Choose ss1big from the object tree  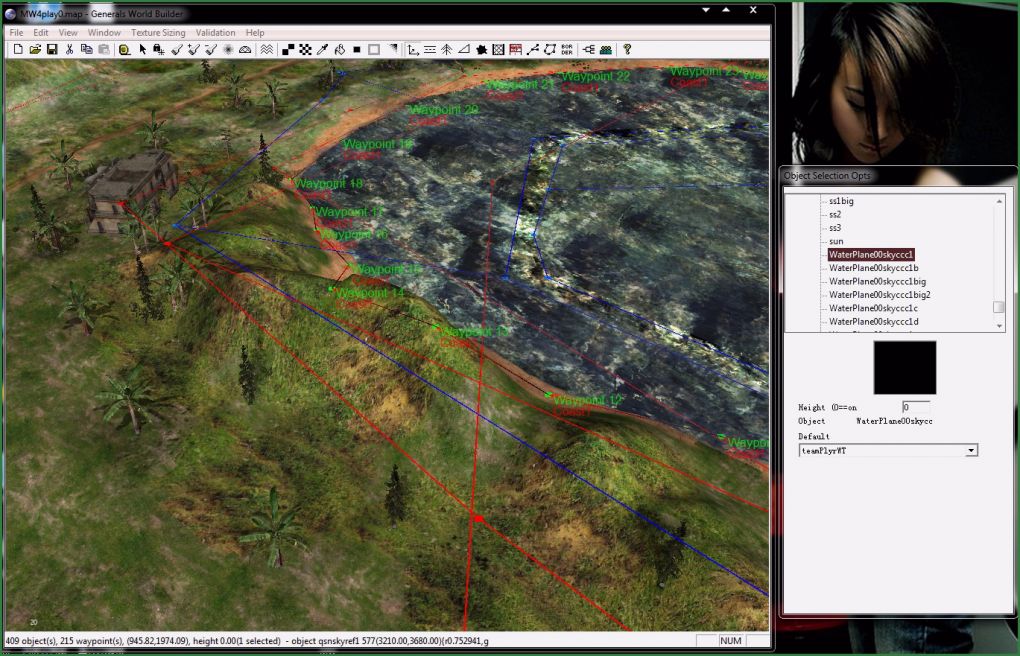pos(841,201)
